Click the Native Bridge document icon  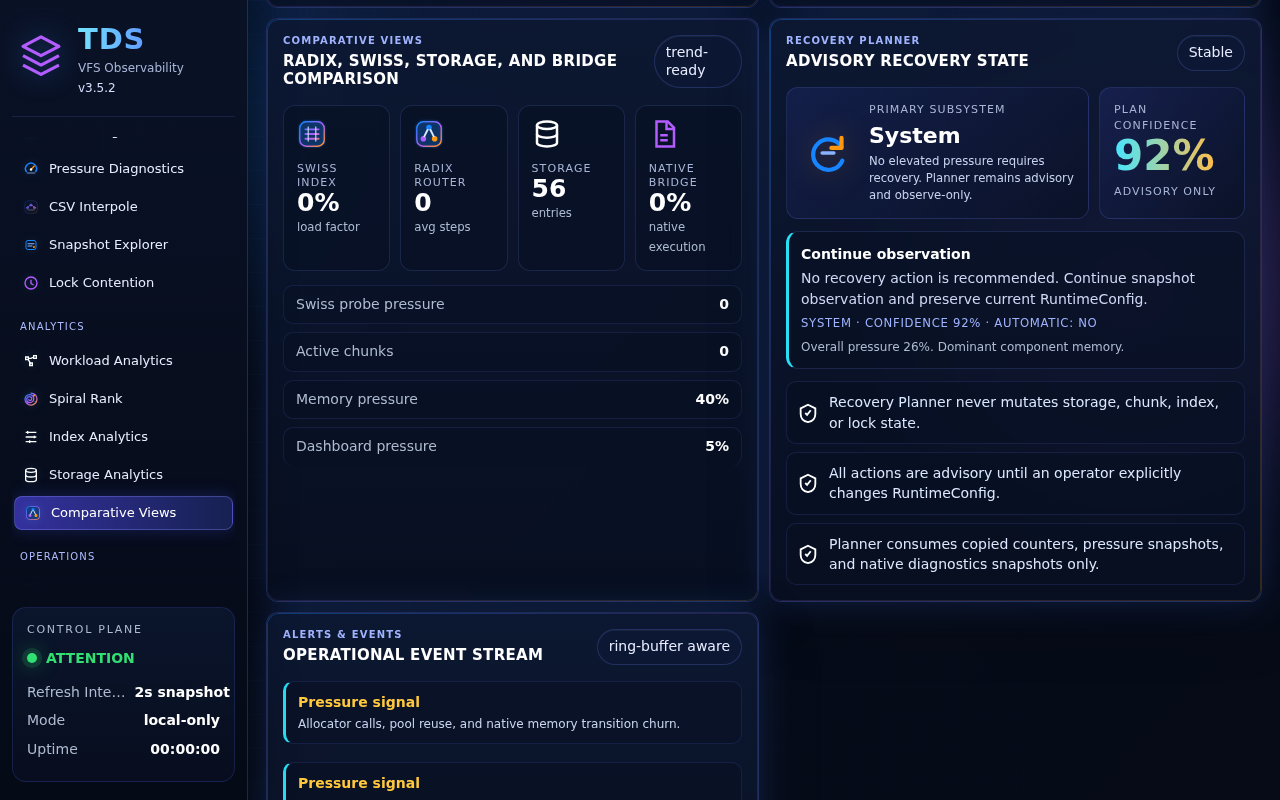tap(664, 134)
